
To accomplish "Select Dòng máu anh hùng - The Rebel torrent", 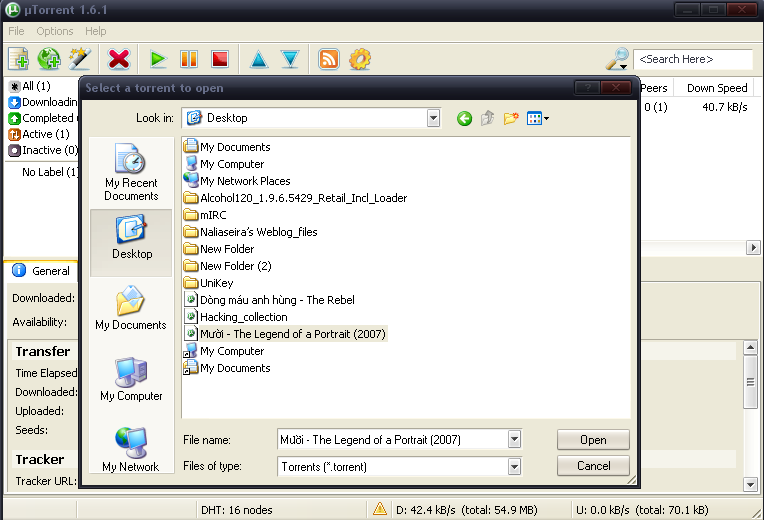I will (269, 300).
